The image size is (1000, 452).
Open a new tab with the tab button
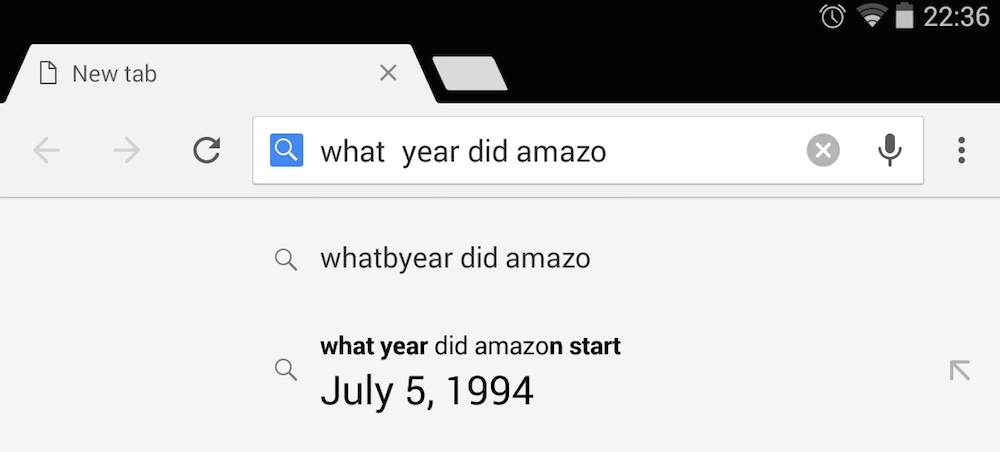pyautogui.click(x=470, y=75)
